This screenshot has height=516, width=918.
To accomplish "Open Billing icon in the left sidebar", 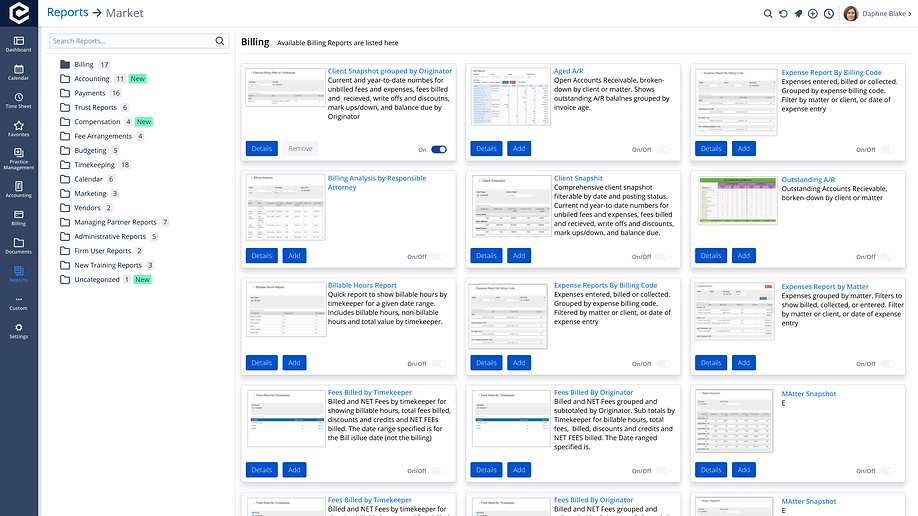I will pyautogui.click(x=19, y=217).
